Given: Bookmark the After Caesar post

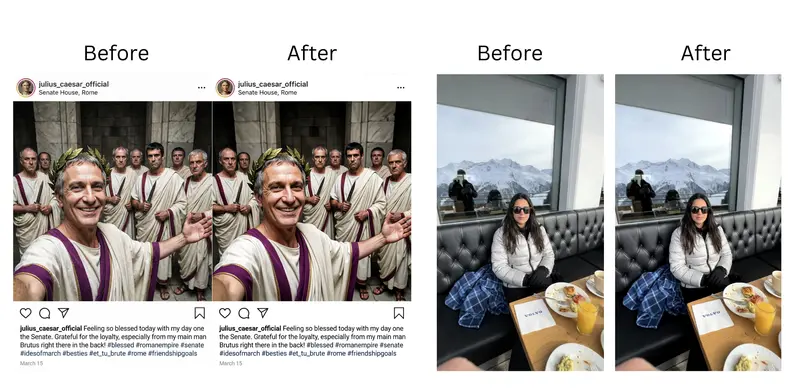Looking at the screenshot, I should (x=399, y=313).
